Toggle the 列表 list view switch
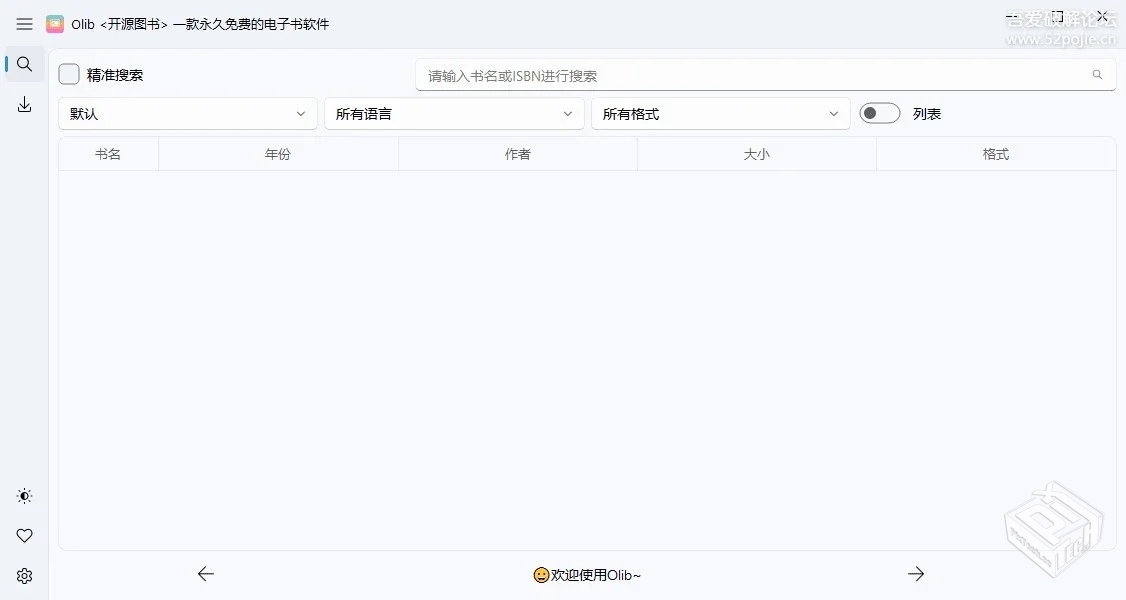1126x600 pixels. tap(879, 113)
